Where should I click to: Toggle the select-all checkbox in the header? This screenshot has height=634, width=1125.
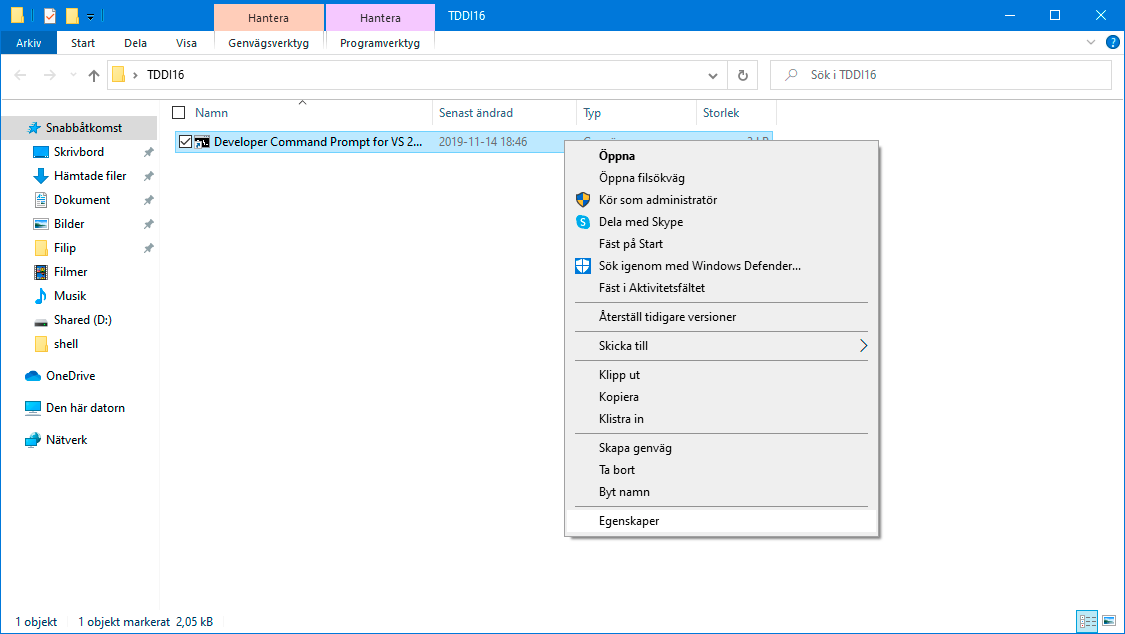coord(179,113)
